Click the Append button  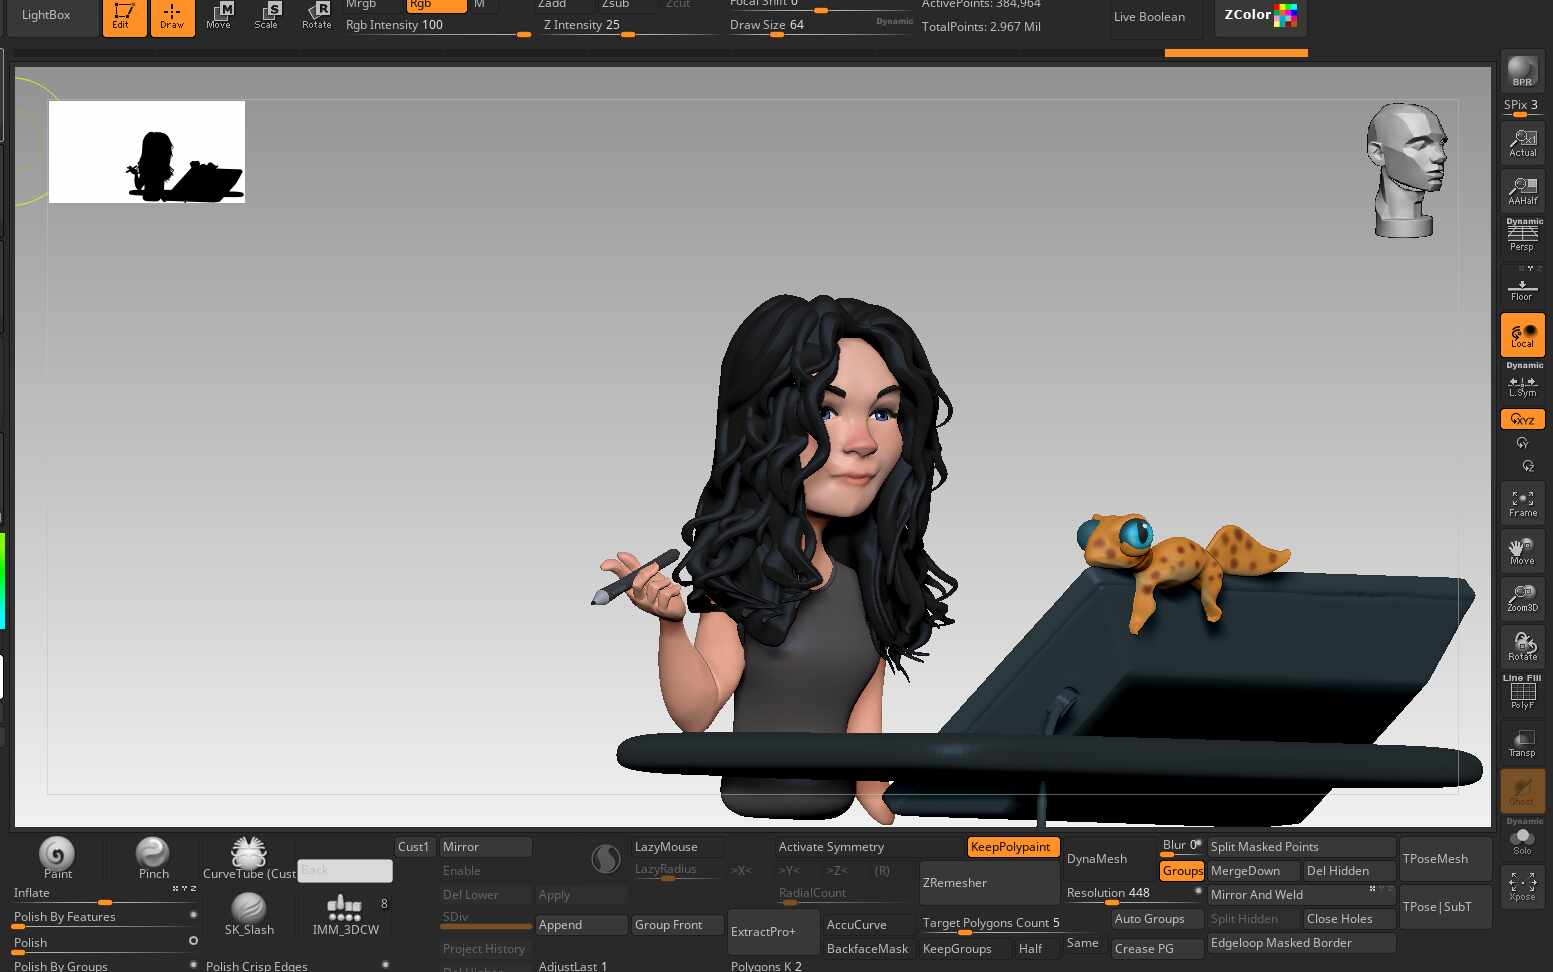(x=581, y=925)
